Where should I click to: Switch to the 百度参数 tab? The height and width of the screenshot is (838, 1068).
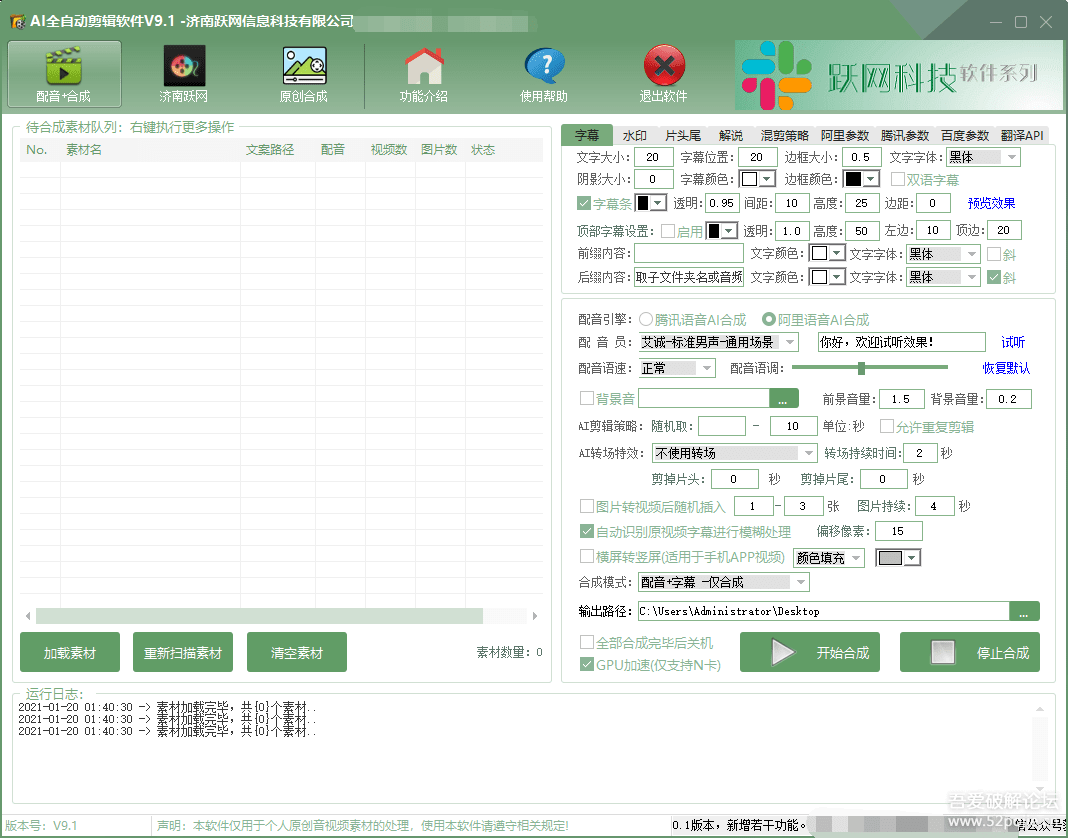point(964,135)
